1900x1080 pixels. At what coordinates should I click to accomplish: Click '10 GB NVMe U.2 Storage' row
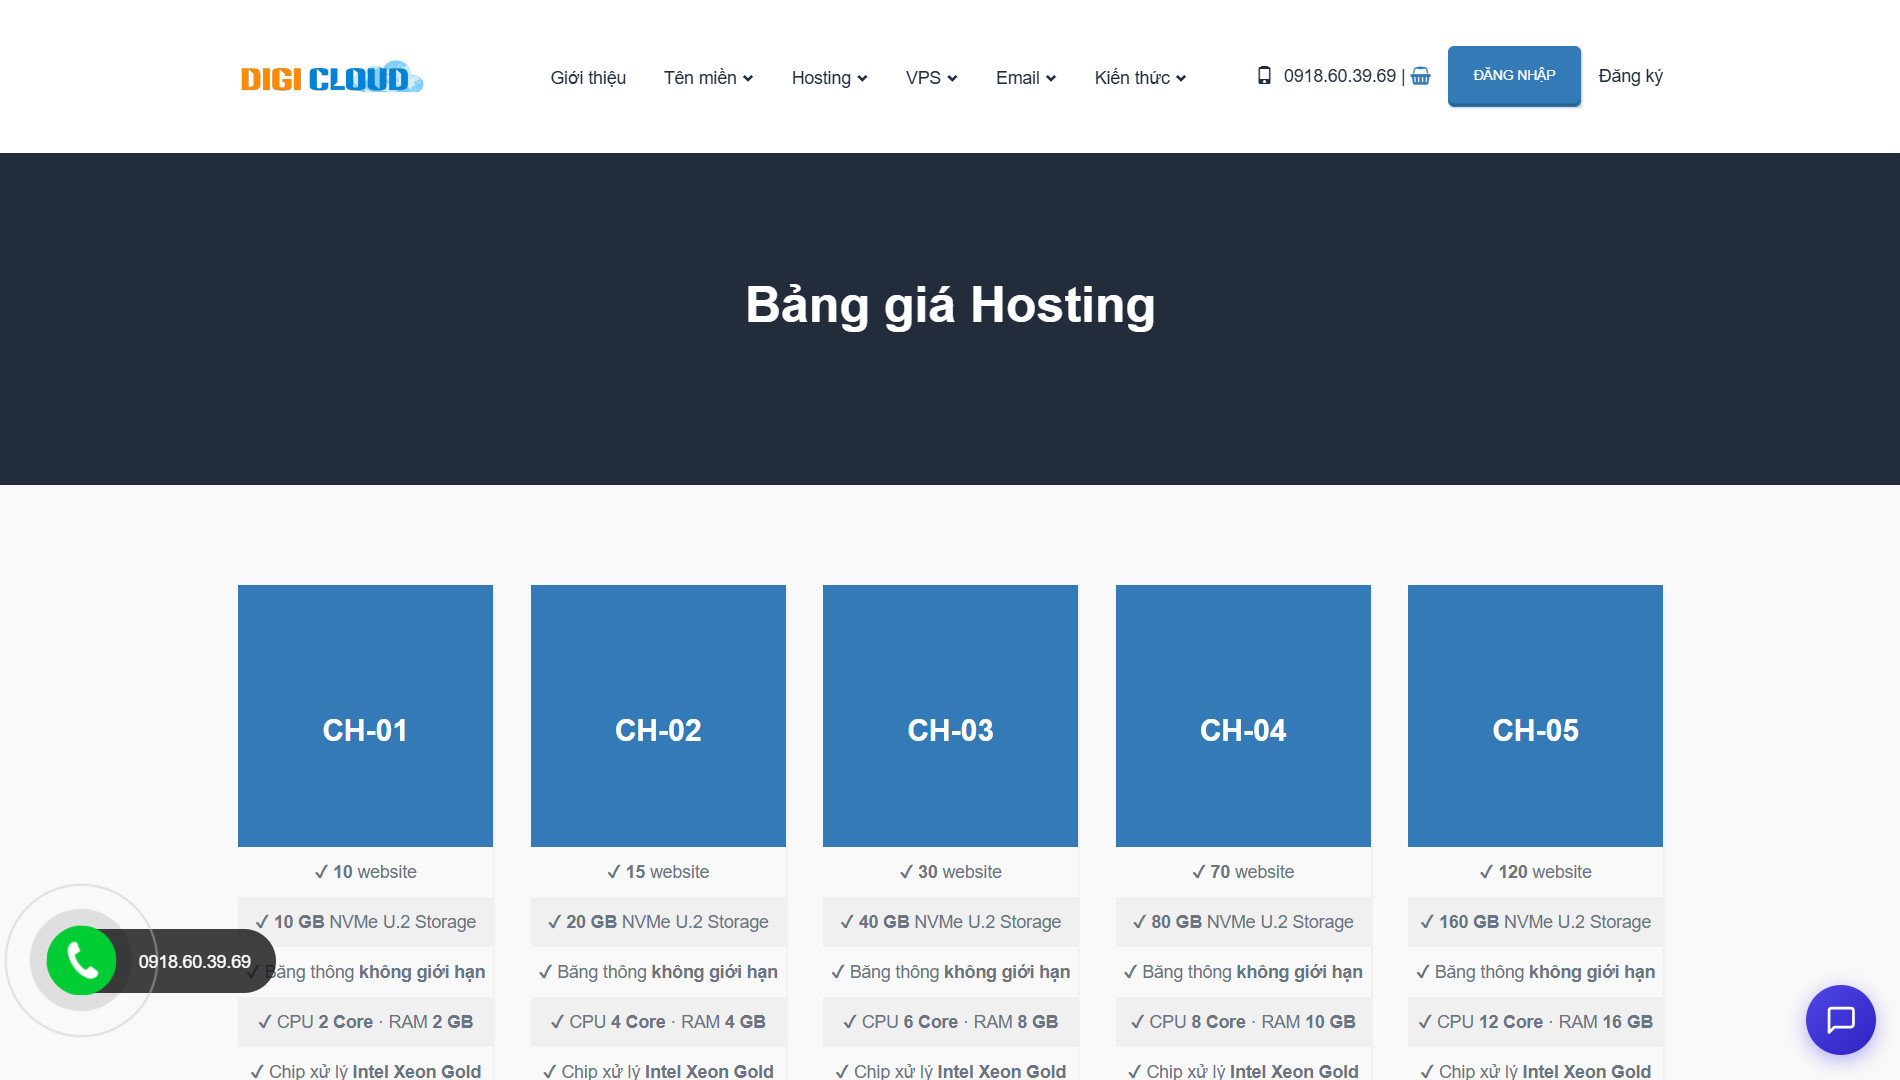[365, 922]
